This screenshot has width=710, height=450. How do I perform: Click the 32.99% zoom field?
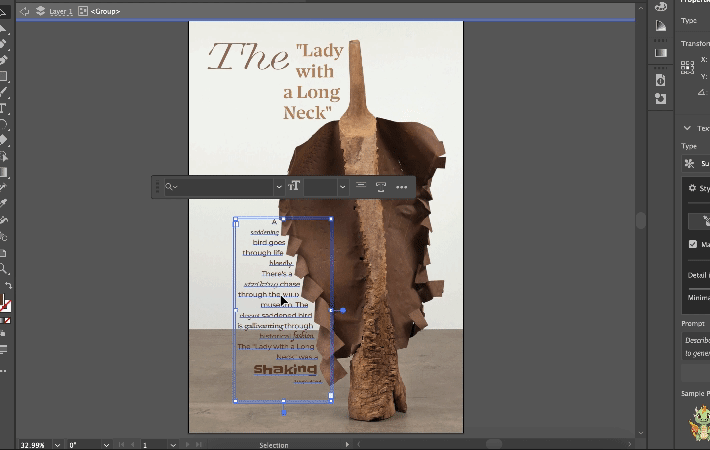tap(34, 445)
